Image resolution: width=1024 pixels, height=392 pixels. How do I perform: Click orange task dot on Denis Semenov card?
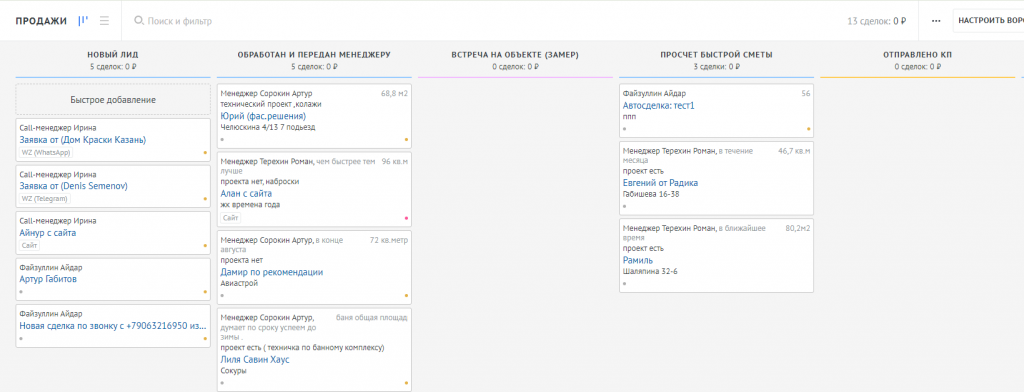(205, 199)
